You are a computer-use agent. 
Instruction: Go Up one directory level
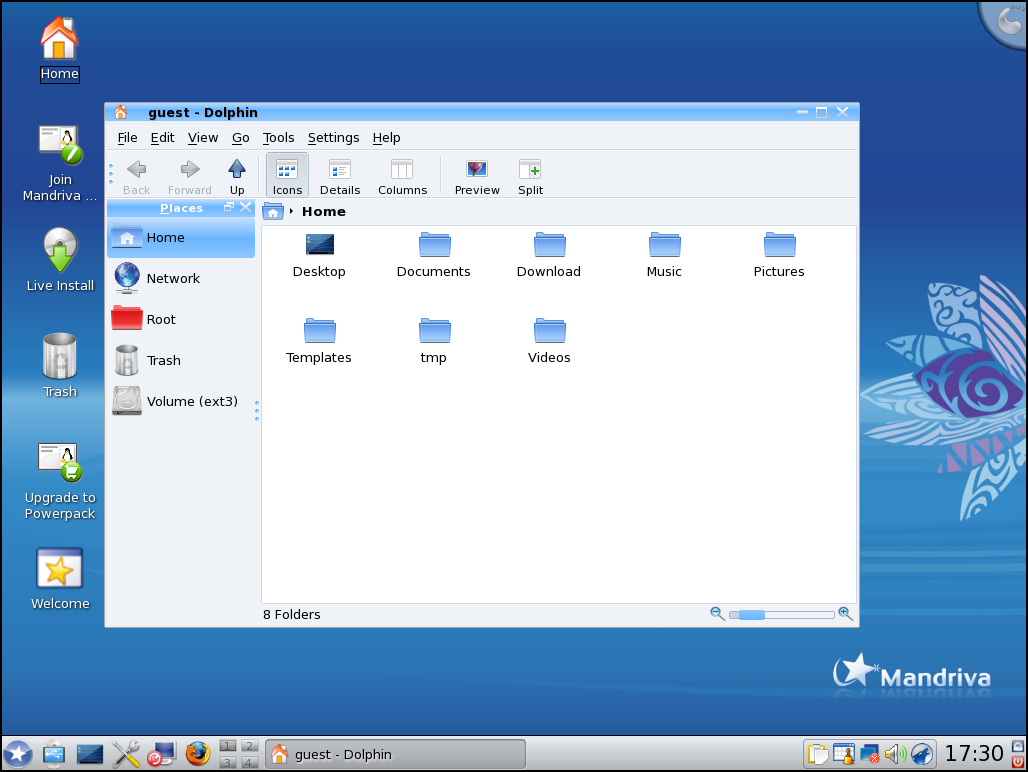237,176
